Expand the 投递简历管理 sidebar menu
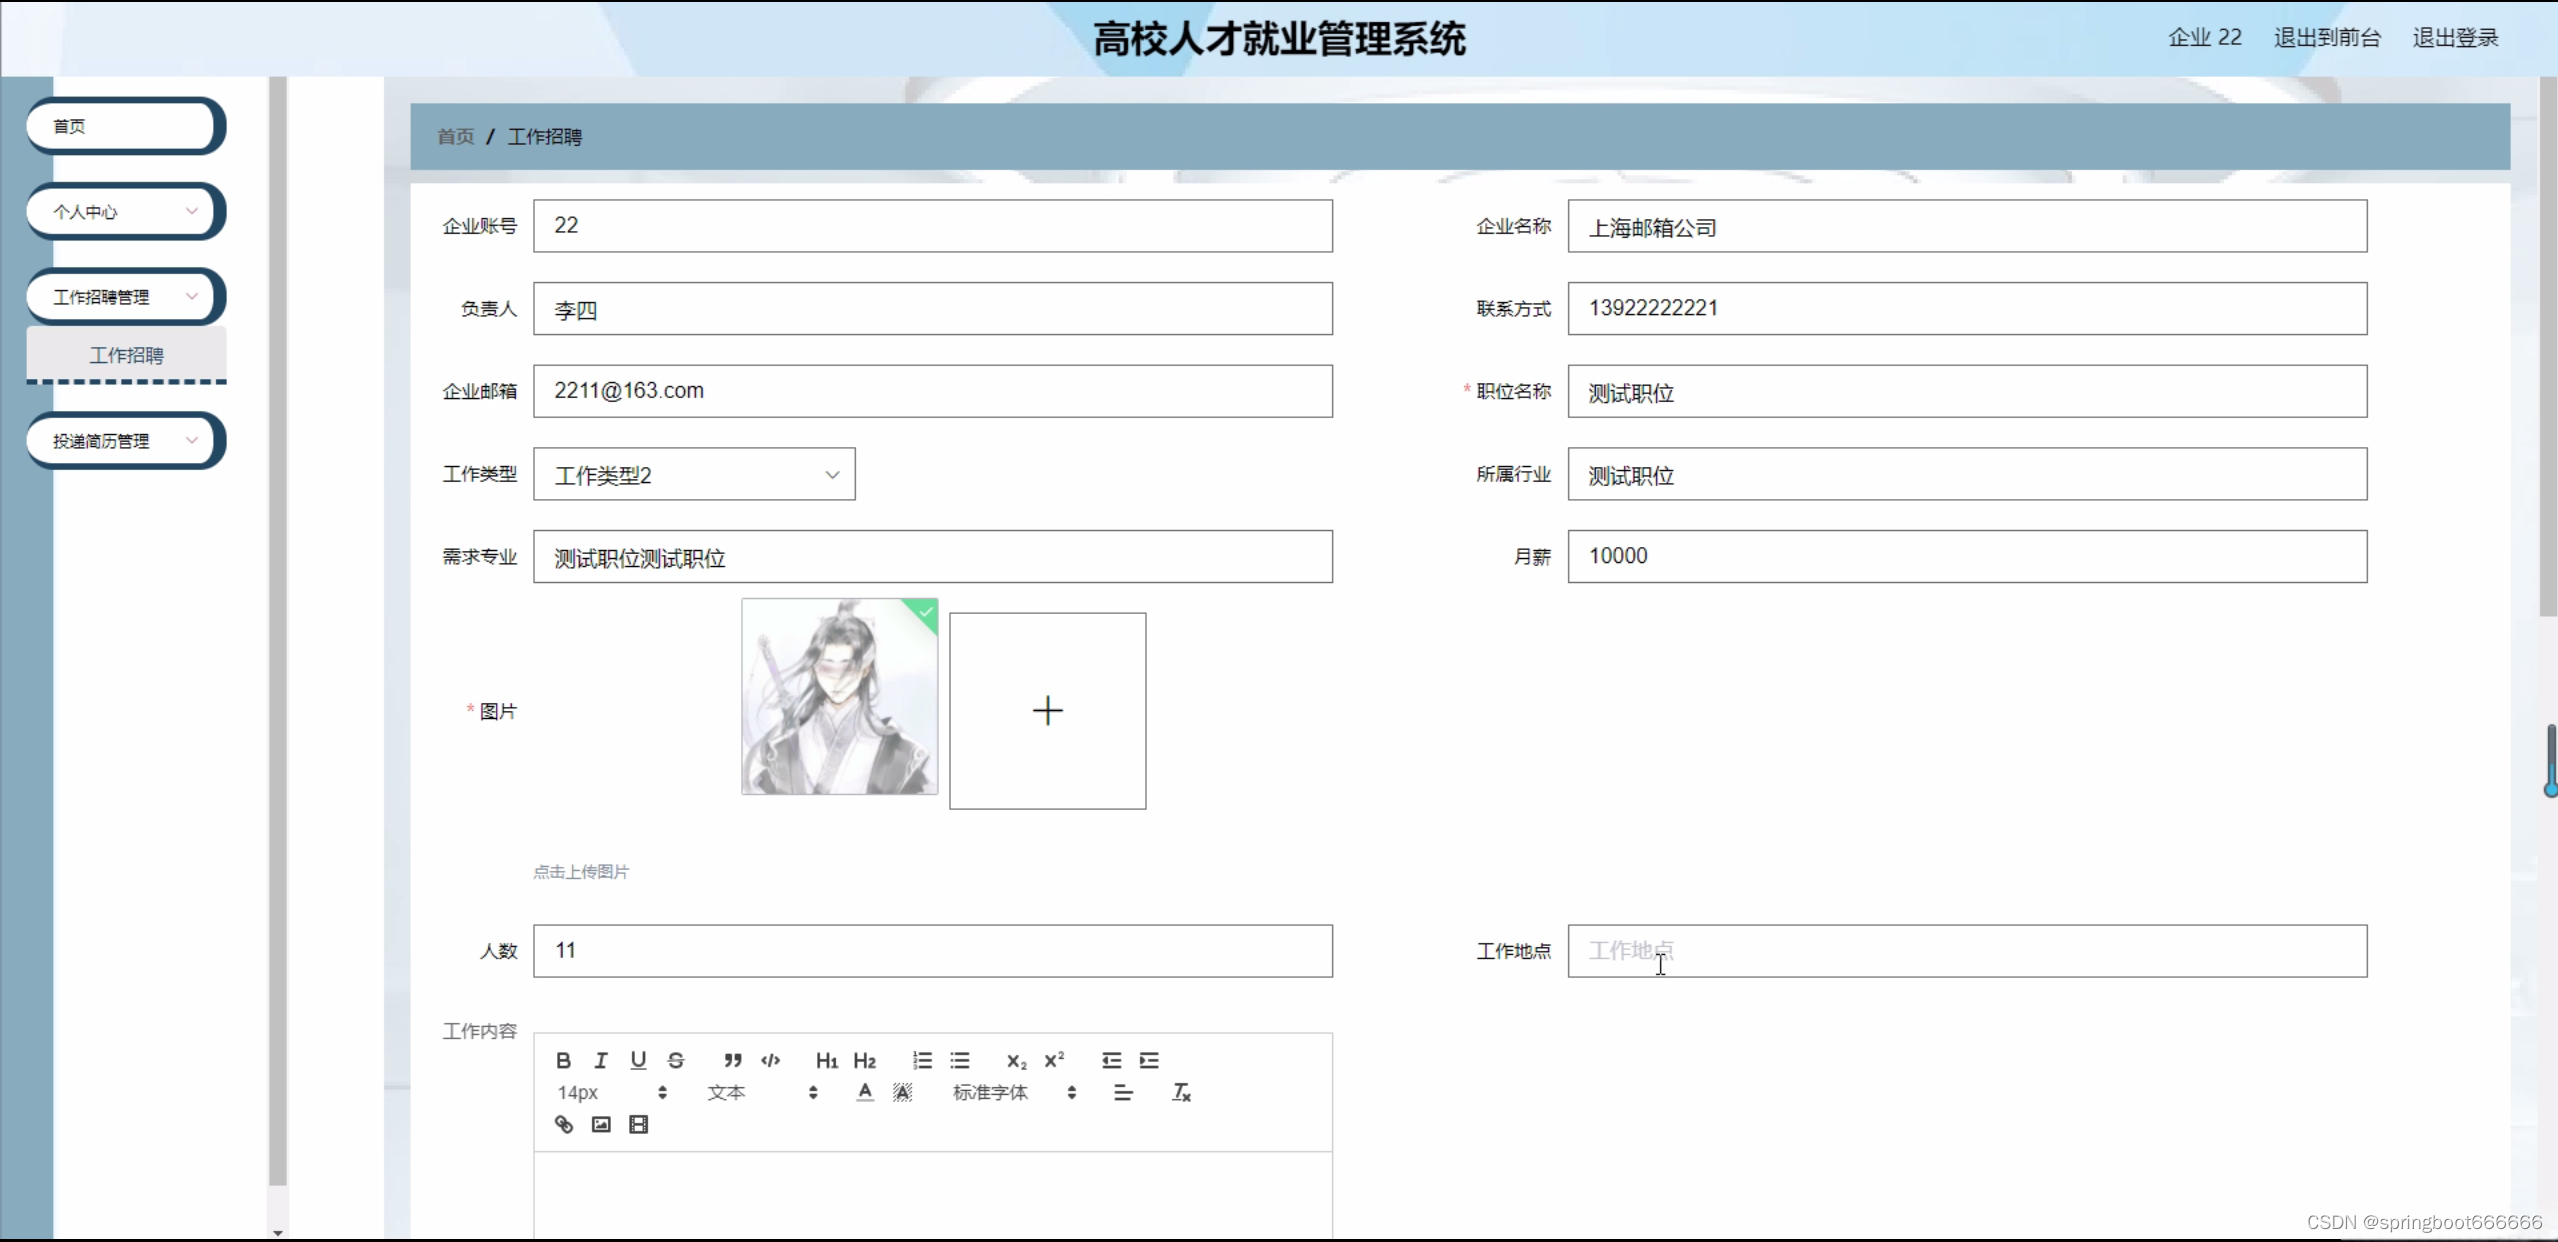The height and width of the screenshot is (1242, 2558). point(122,441)
